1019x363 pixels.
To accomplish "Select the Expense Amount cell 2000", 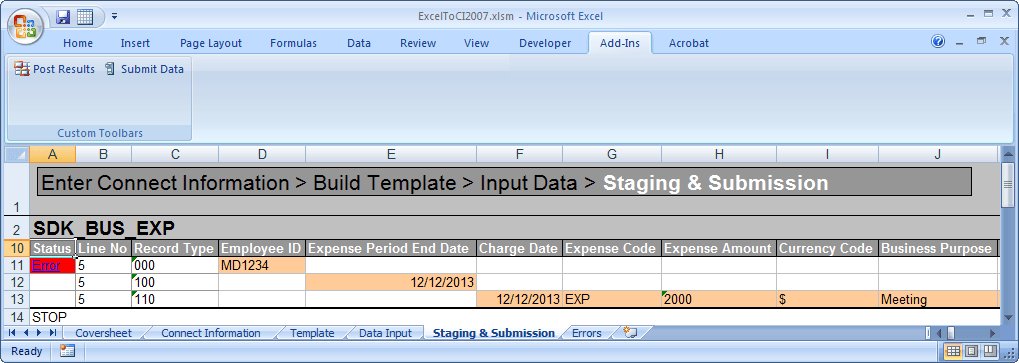I will pyautogui.click(x=719, y=299).
